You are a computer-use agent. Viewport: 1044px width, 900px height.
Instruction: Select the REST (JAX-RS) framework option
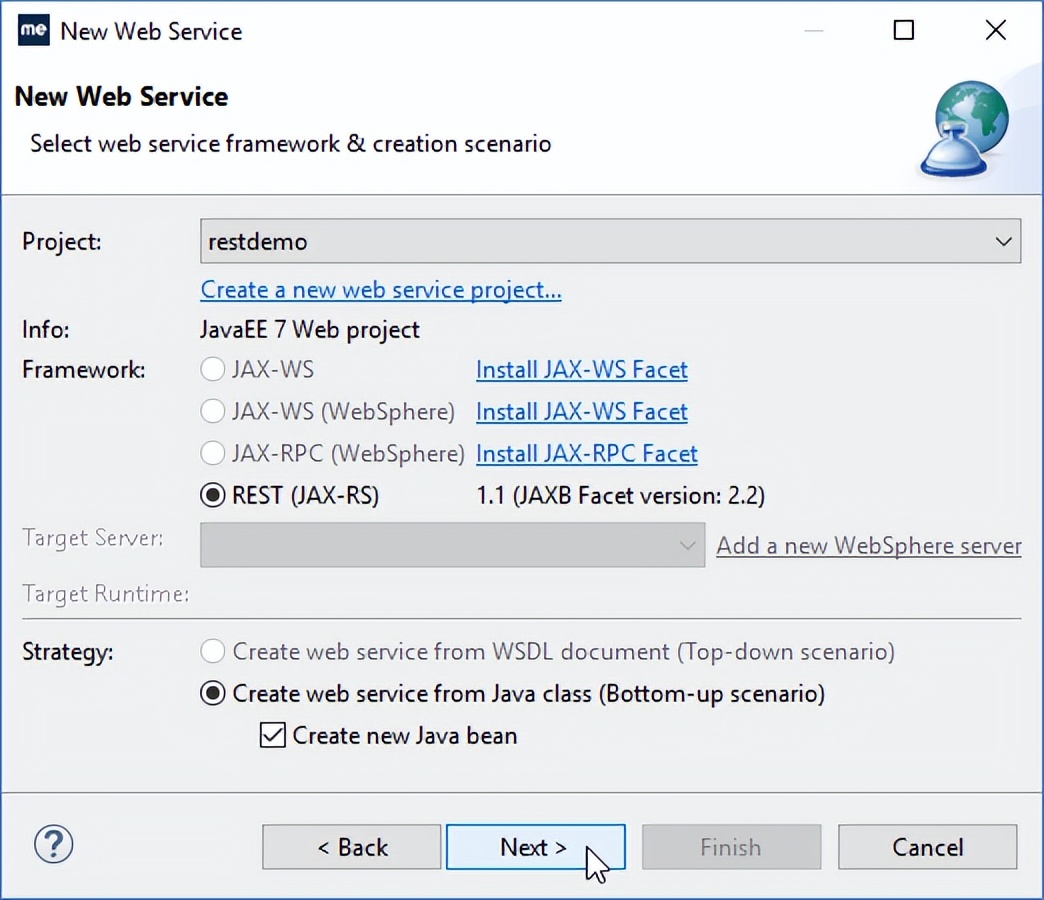[212, 495]
